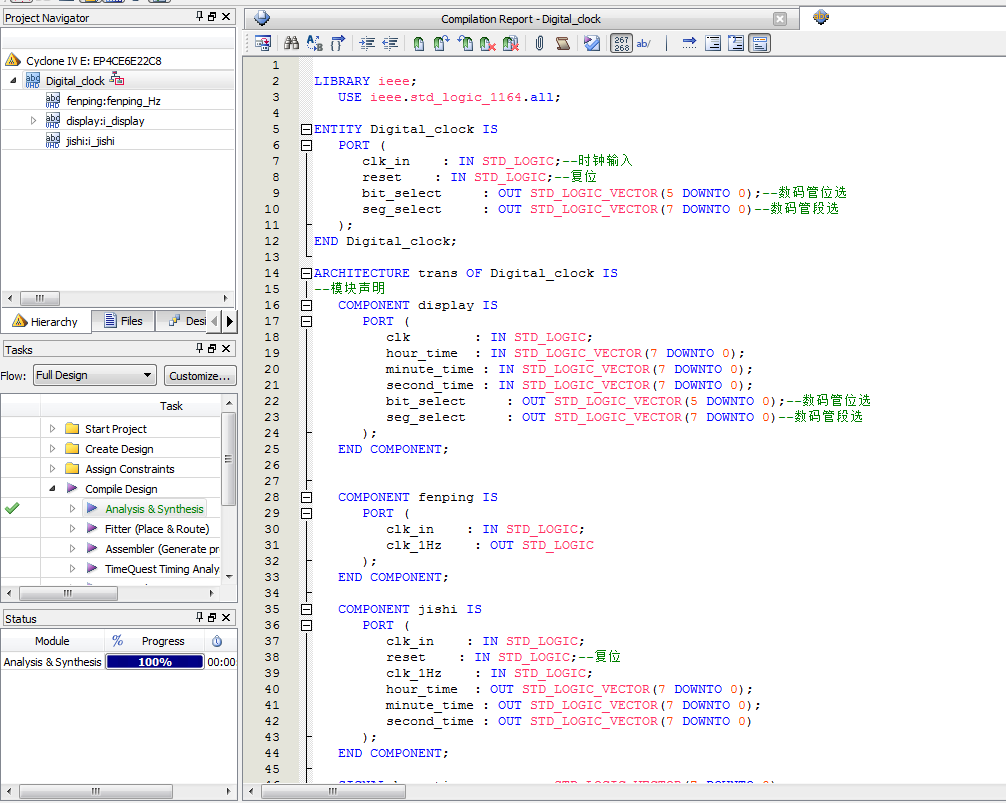
Task: Float the Project Navigator panel
Action: point(212,17)
